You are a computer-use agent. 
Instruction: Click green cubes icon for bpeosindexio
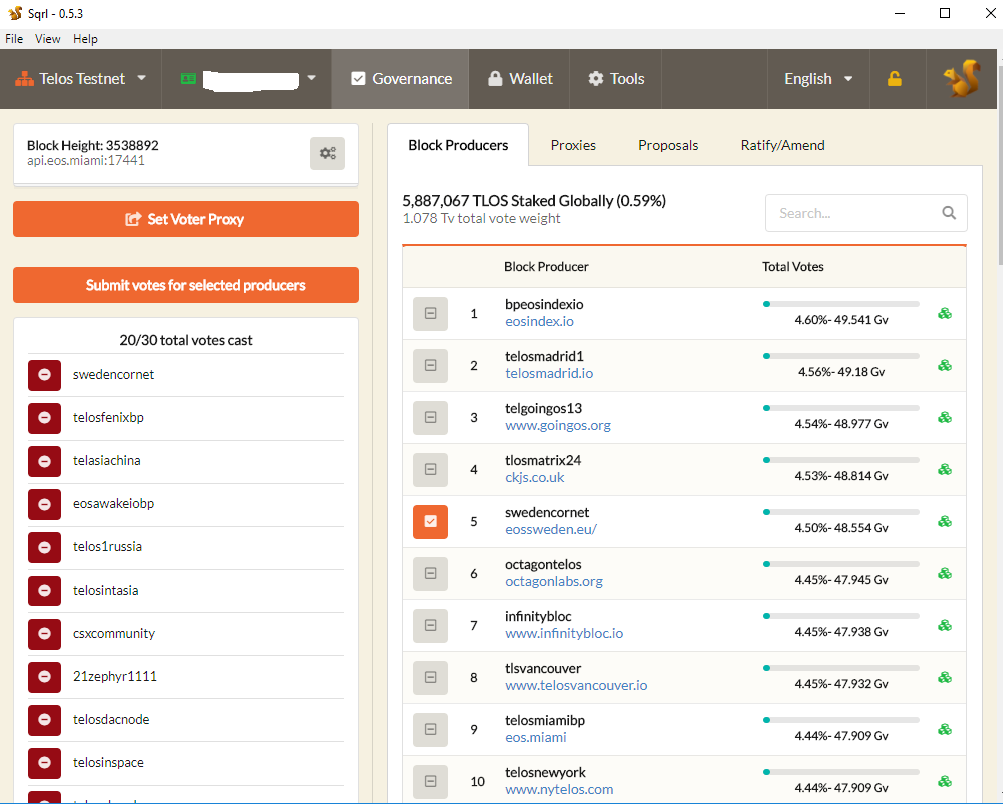(x=945, y=313)
